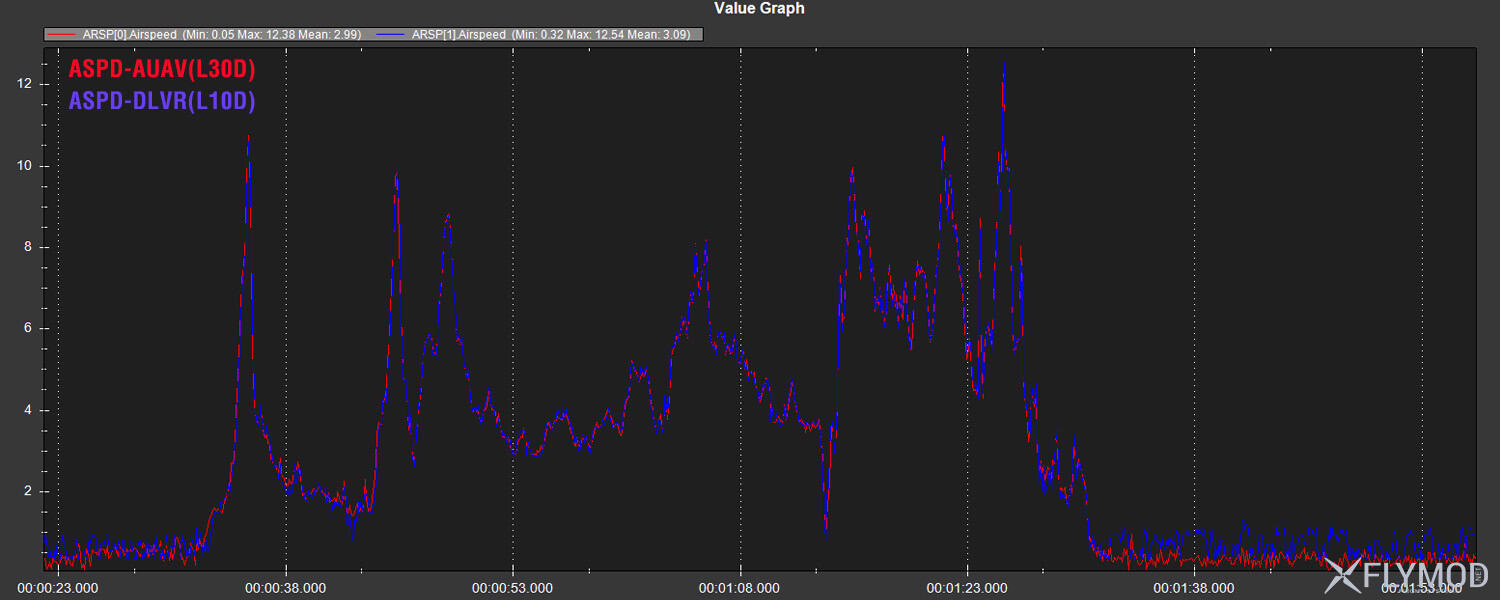This screenshot has width=1500, height=600.
Task: Click the 8 label on the Y axis
Action: tap(28, 247)
